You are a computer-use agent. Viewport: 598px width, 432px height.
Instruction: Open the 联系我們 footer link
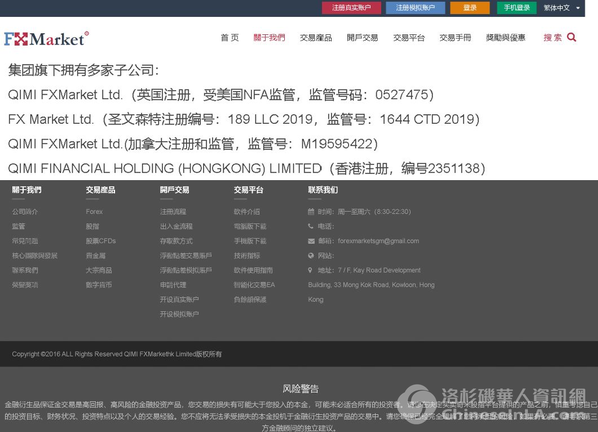click(x=25, y=270)
